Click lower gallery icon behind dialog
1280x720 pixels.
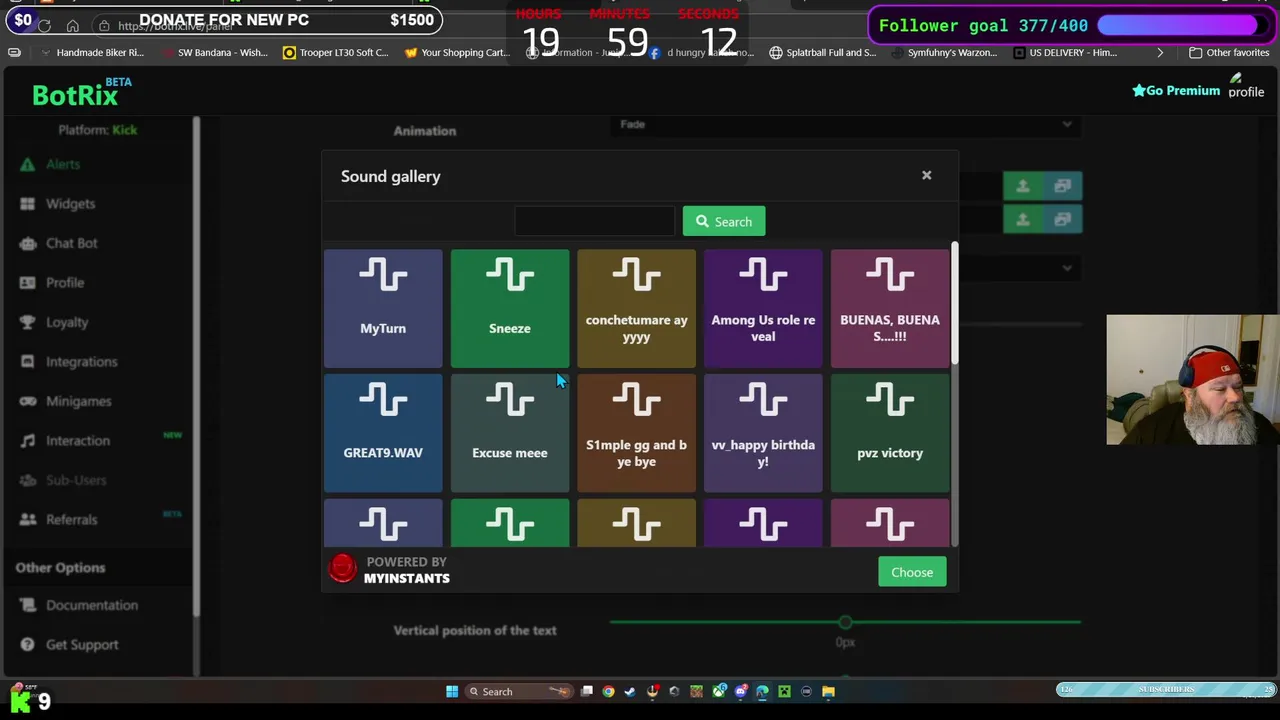(x=1062, y=219)
